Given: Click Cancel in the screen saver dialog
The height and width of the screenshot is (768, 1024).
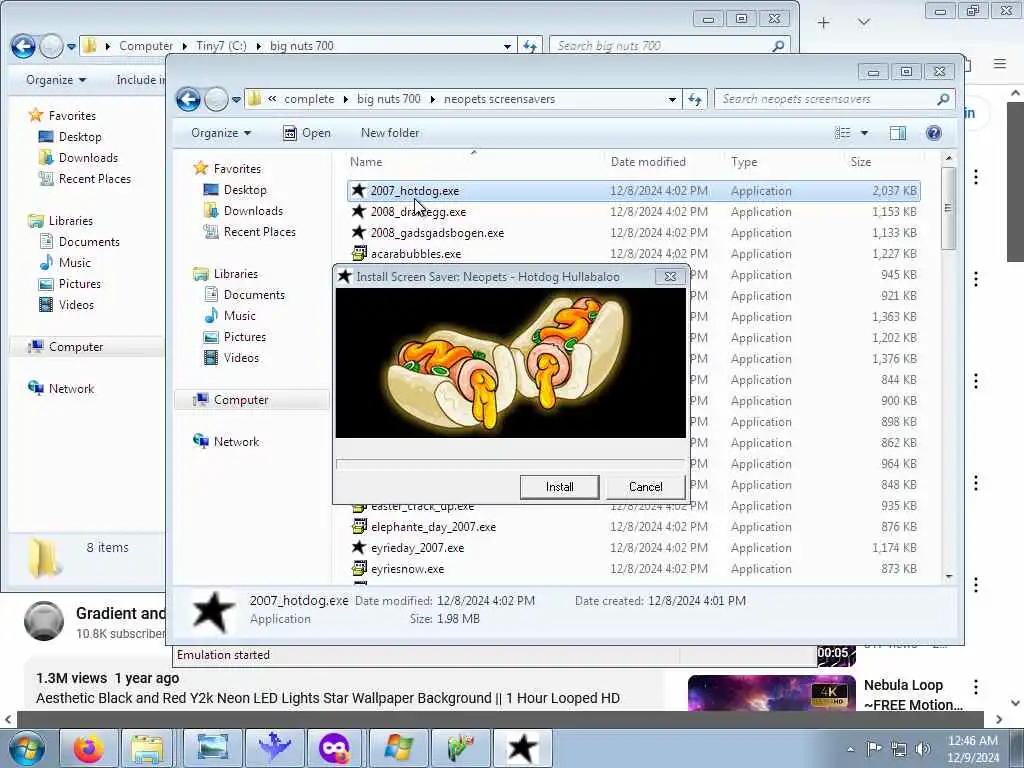Looking at the screenshot, I should click(645, 487).
